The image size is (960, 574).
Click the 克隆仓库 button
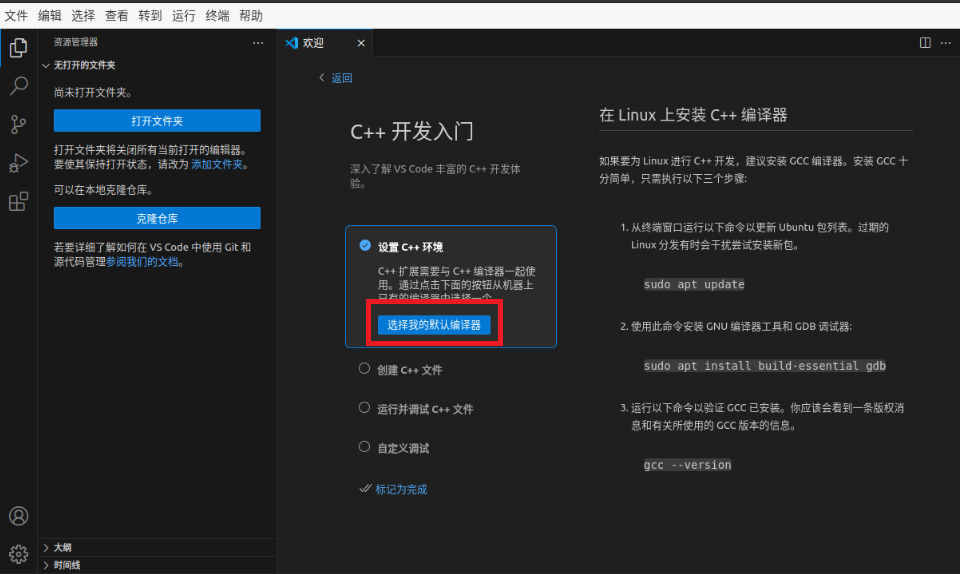(157, 218)
